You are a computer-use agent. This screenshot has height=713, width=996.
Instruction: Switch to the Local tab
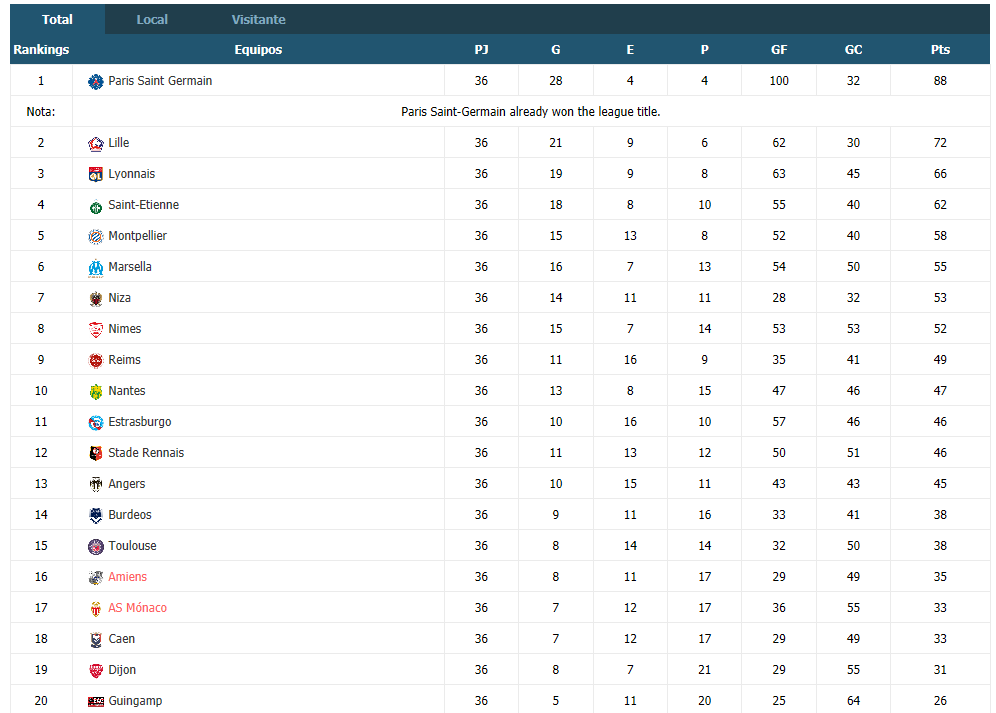152,20
